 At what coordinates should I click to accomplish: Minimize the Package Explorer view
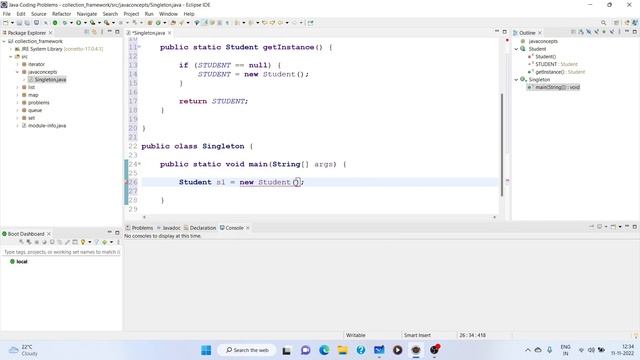(x=109, y=32)
